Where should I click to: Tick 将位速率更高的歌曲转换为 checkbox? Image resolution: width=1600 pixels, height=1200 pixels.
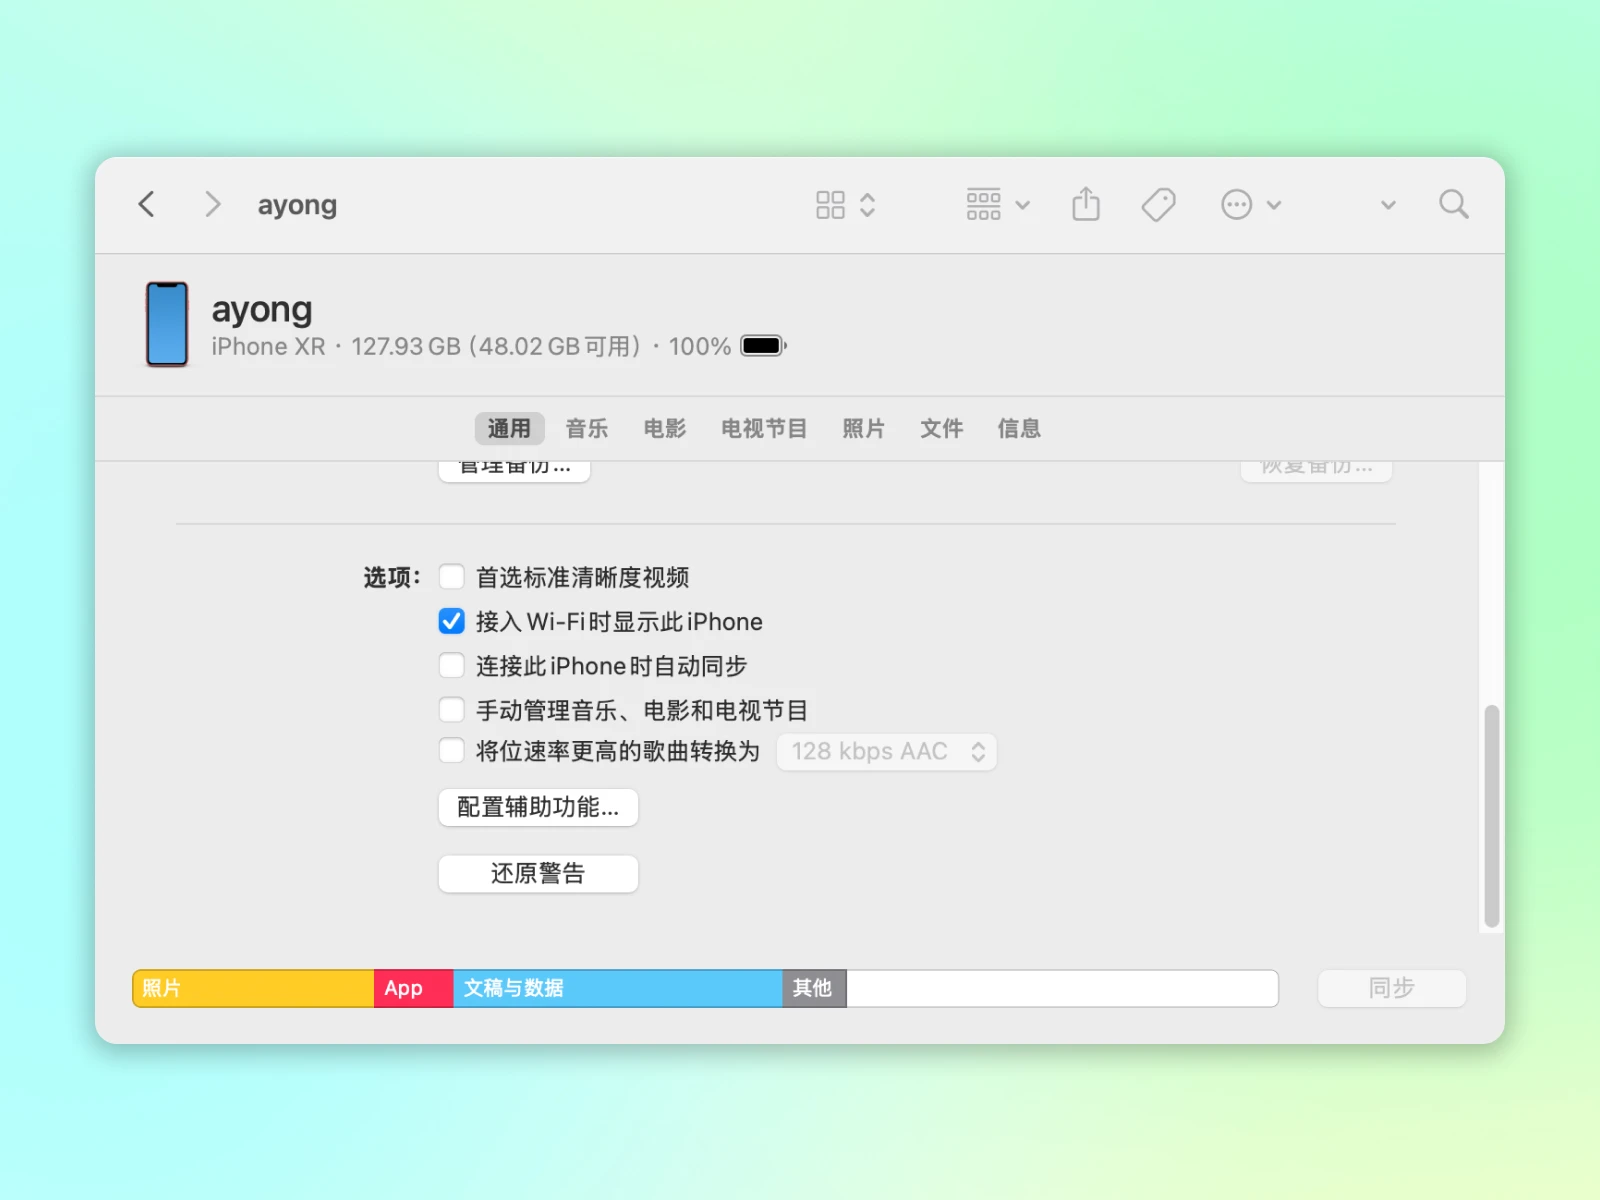[452, 751]
